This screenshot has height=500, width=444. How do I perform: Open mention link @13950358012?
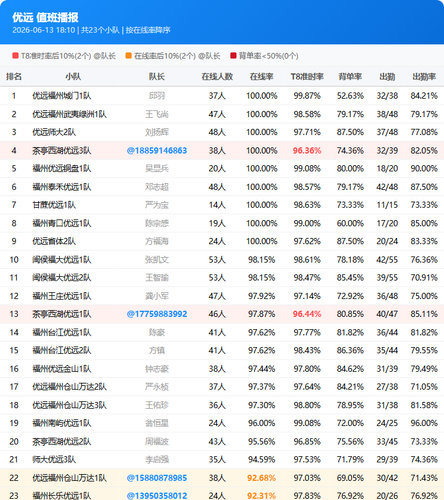tap(157, 496)
